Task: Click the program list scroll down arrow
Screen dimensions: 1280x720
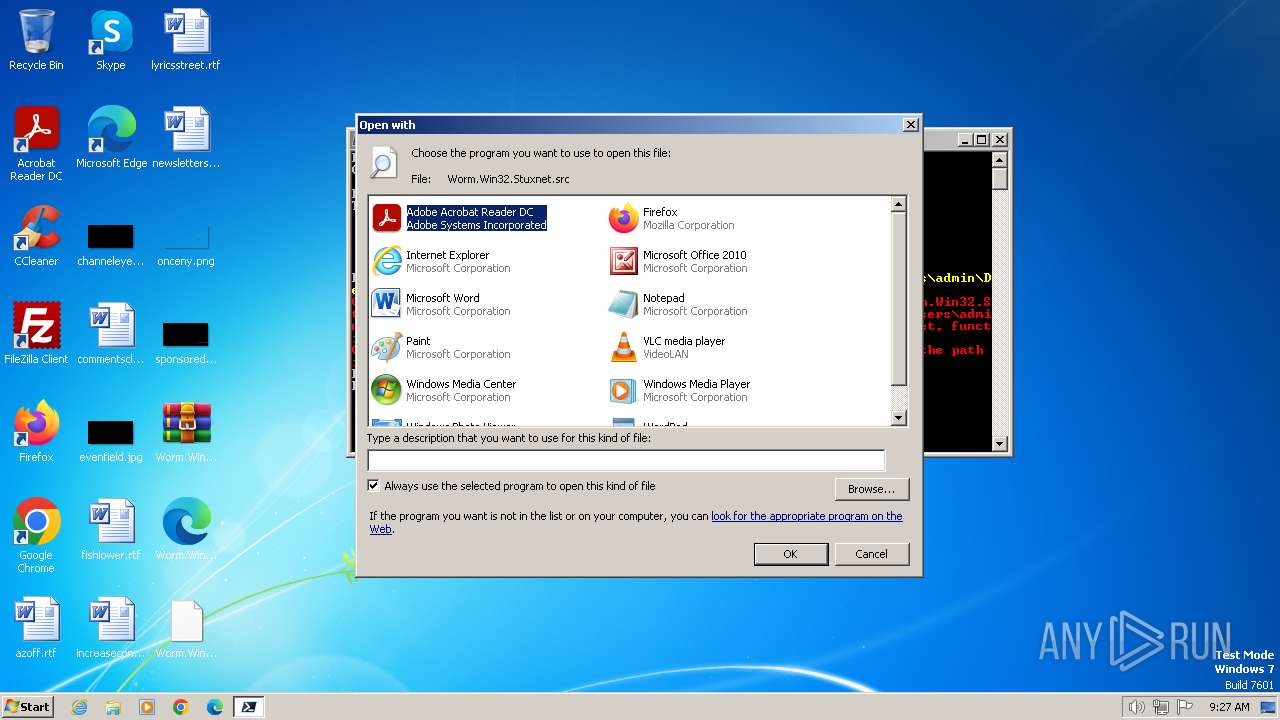Action: coord(898,418)
